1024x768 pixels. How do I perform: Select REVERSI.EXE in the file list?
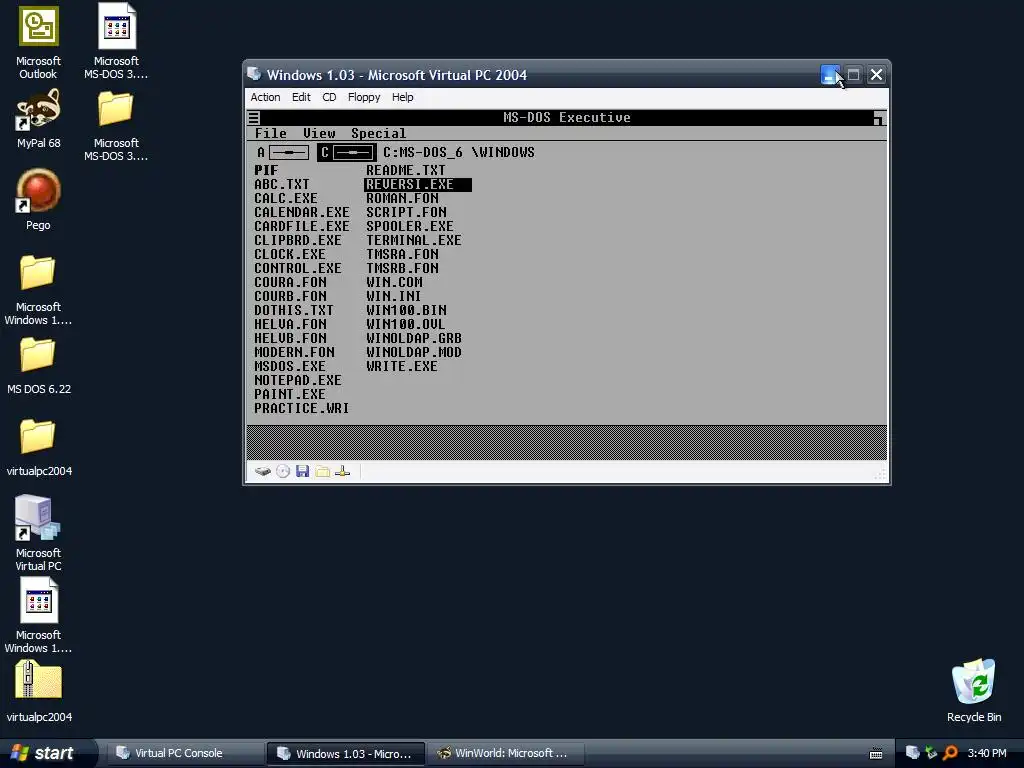[417, 185]
